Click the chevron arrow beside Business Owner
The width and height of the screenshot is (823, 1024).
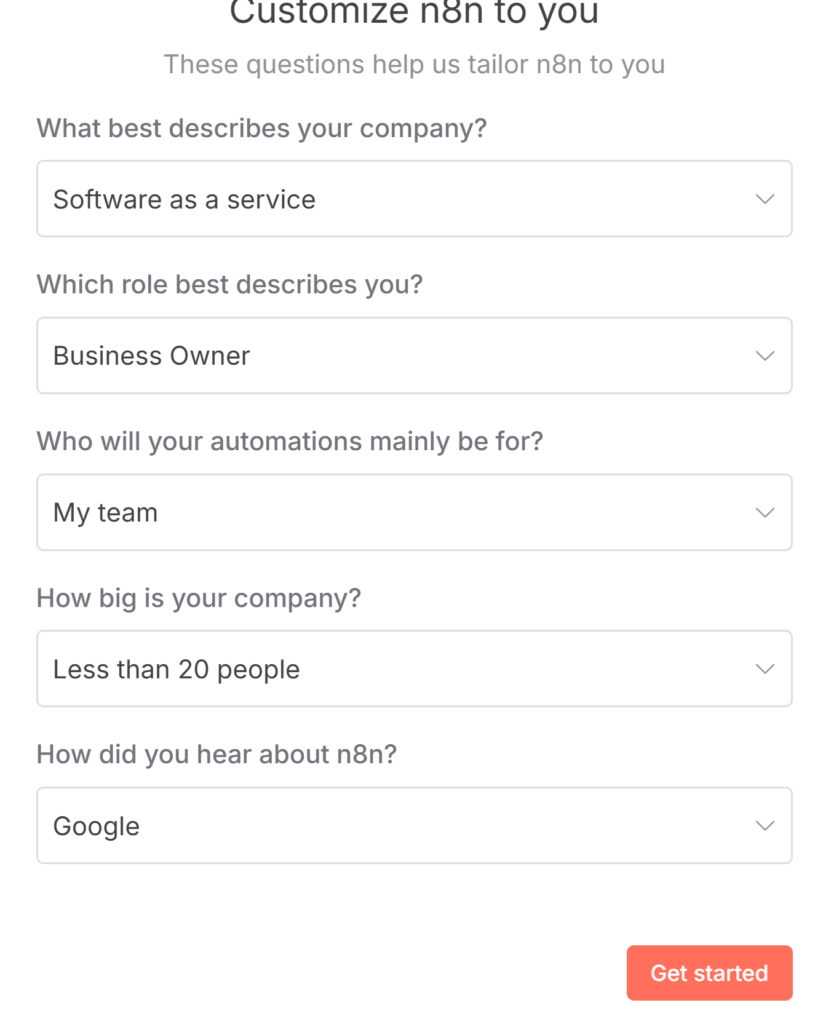pyautogui.click(x=765, y=356)
